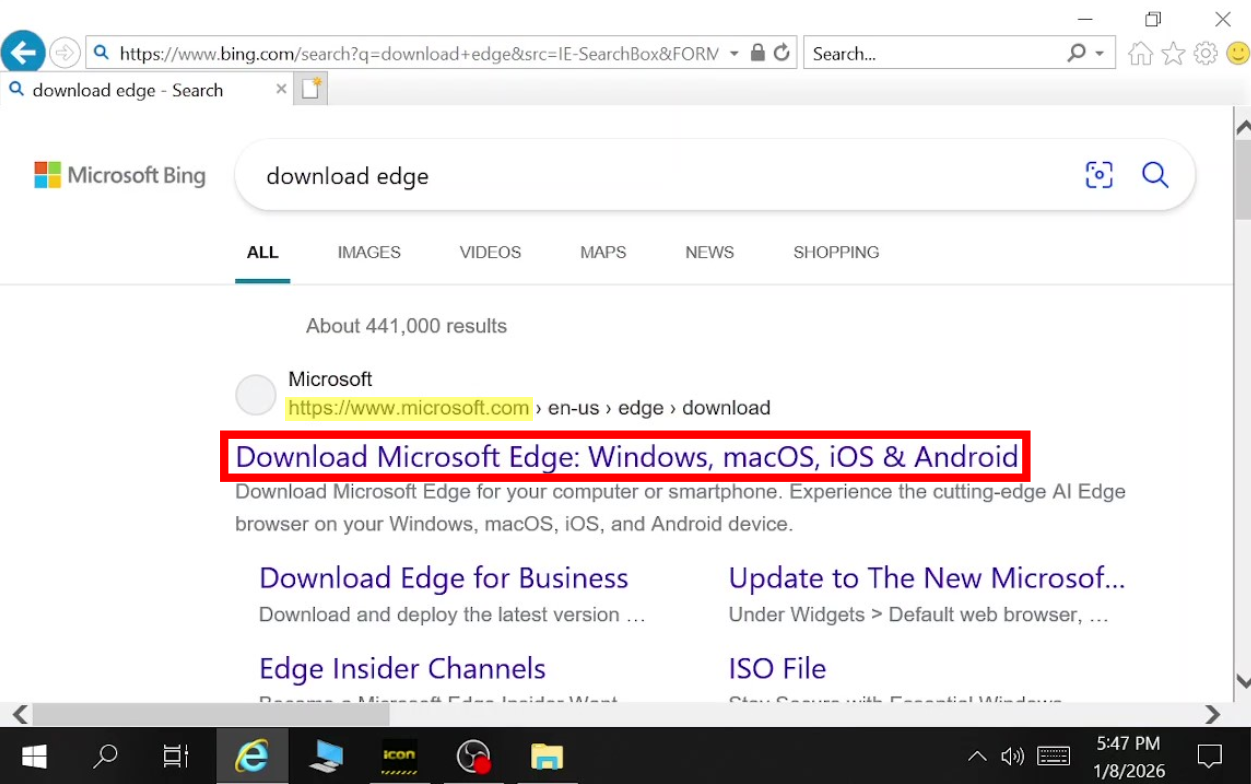The image size is (1251, 784).
Task: Click the Bing search magnifier button
Action: pos(1155,175)
